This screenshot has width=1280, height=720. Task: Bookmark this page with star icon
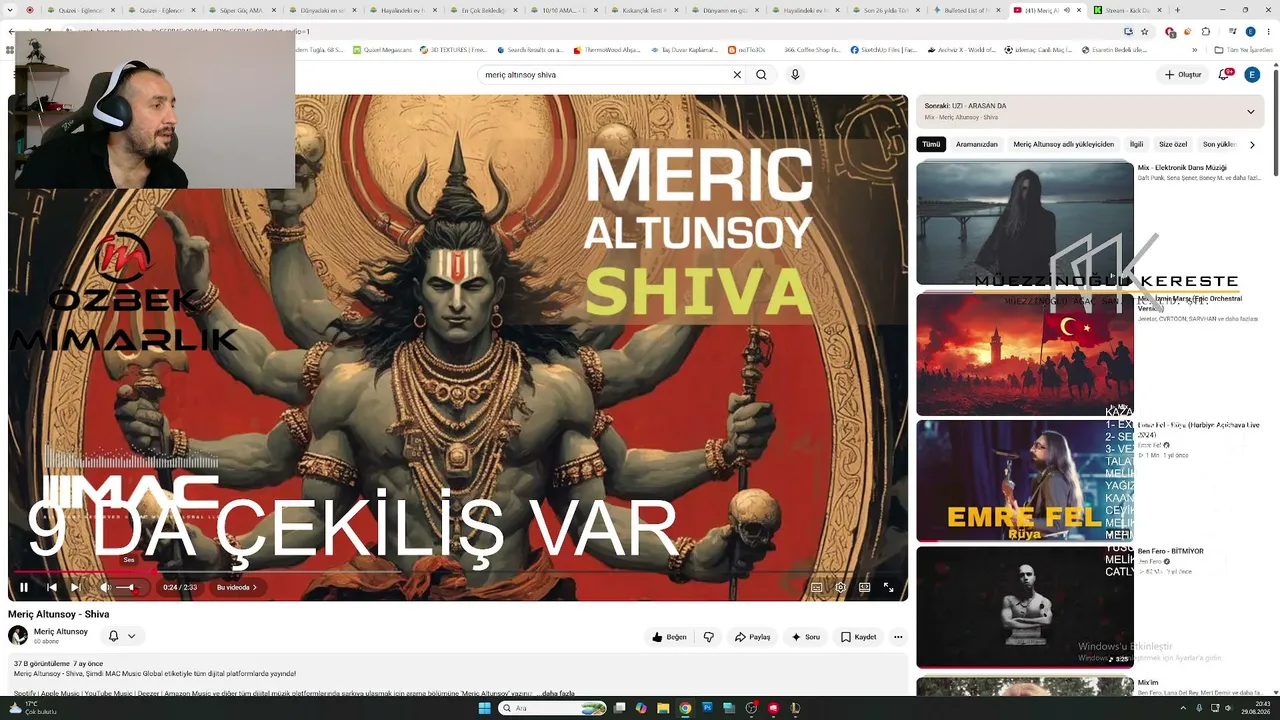pos(1145,31)
